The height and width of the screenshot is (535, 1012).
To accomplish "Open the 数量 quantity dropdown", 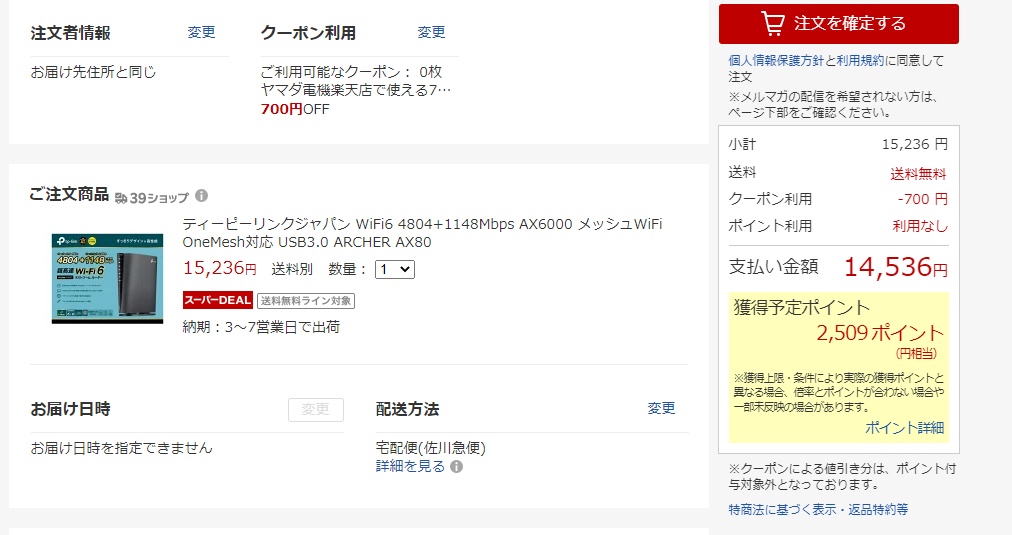I will coord(395,269).
